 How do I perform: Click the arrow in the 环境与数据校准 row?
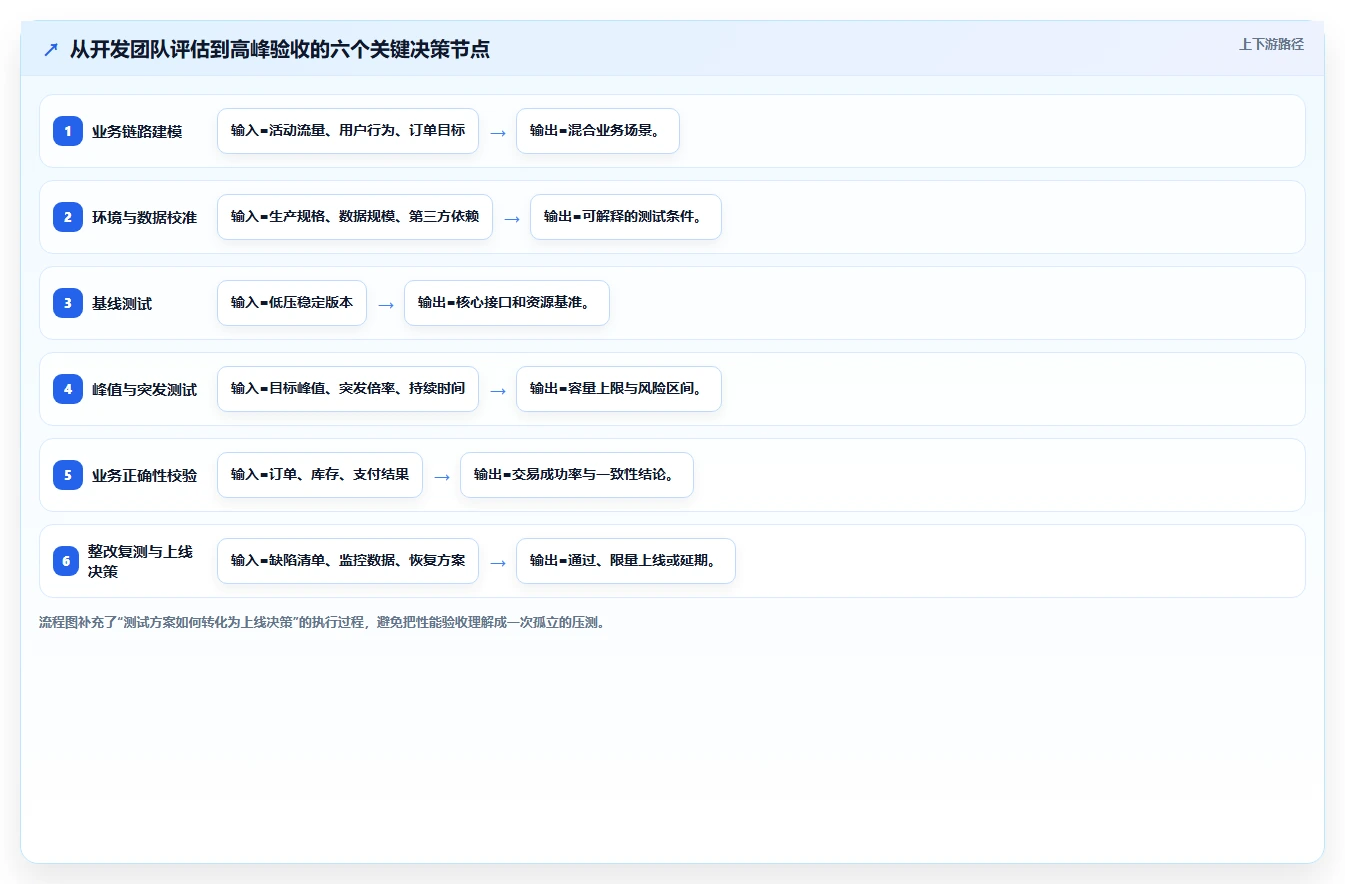[x=512, y=218]
